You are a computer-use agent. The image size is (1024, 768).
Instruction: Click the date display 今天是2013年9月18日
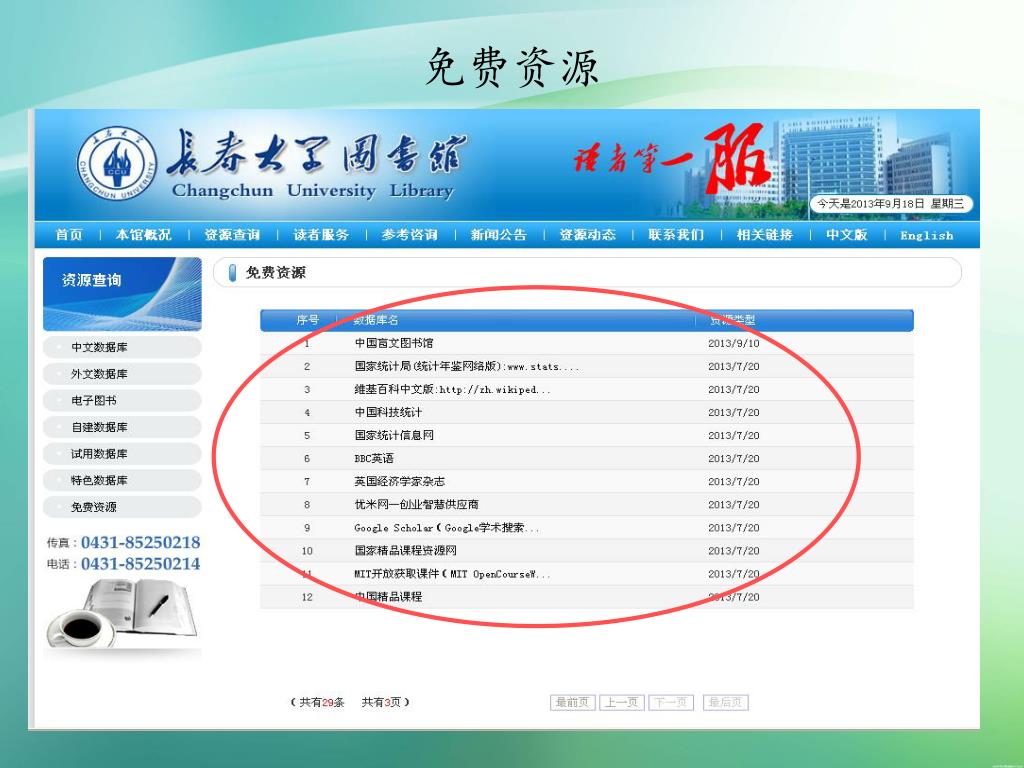[x=891, y=204]
